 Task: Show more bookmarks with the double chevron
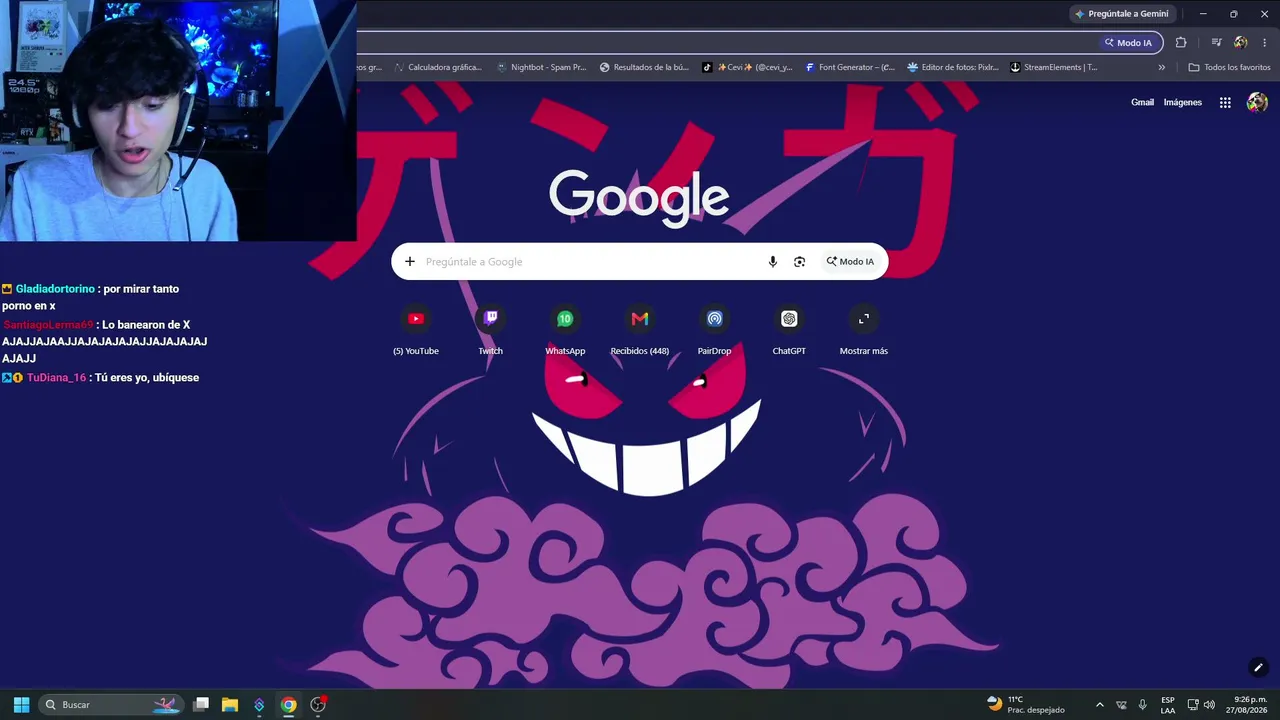(x=1161, y=67)
